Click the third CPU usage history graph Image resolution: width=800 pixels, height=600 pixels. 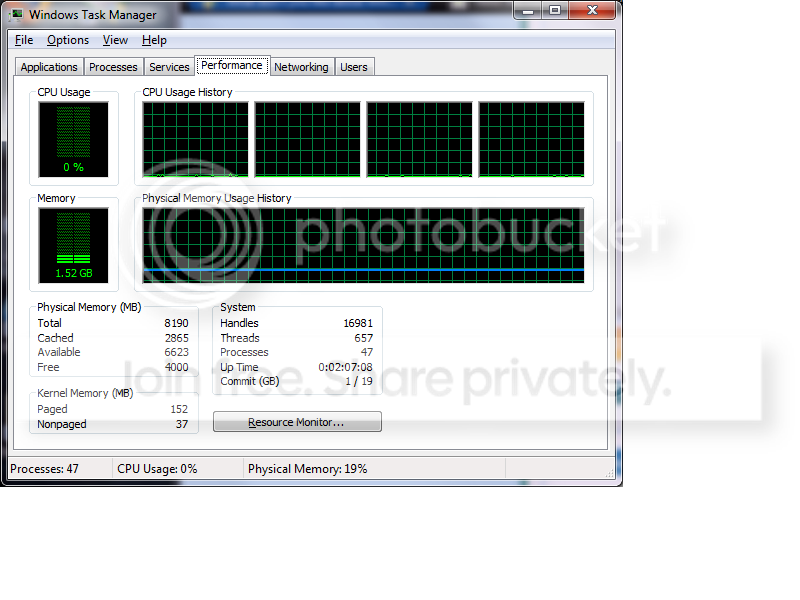coord(420,139)
